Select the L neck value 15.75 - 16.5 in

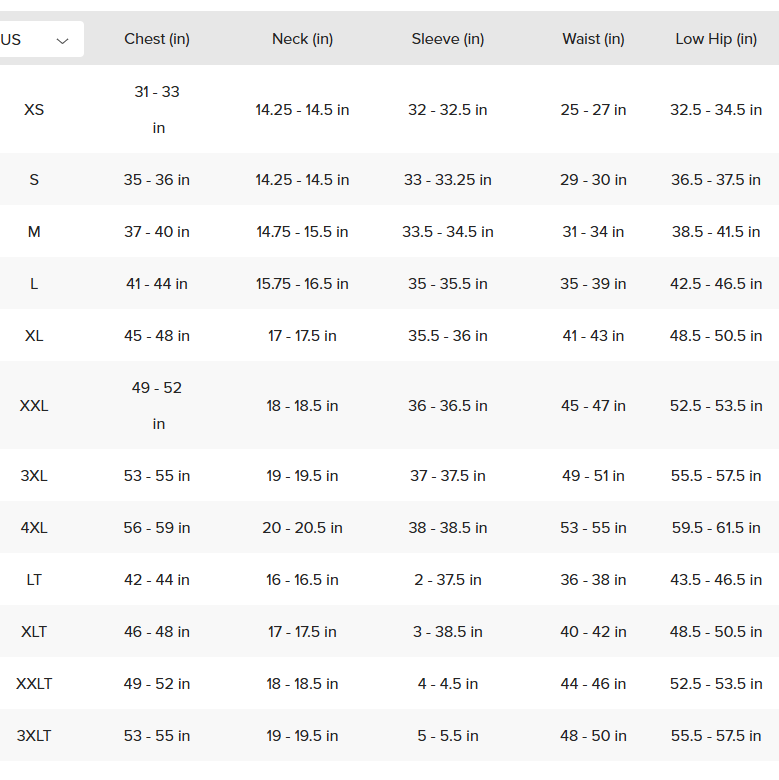click(302, 284)
